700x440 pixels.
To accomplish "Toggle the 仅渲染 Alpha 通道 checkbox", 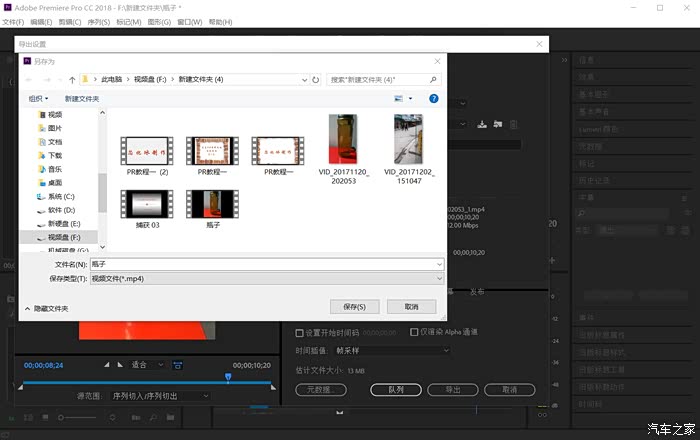I will tap(415, 332).
